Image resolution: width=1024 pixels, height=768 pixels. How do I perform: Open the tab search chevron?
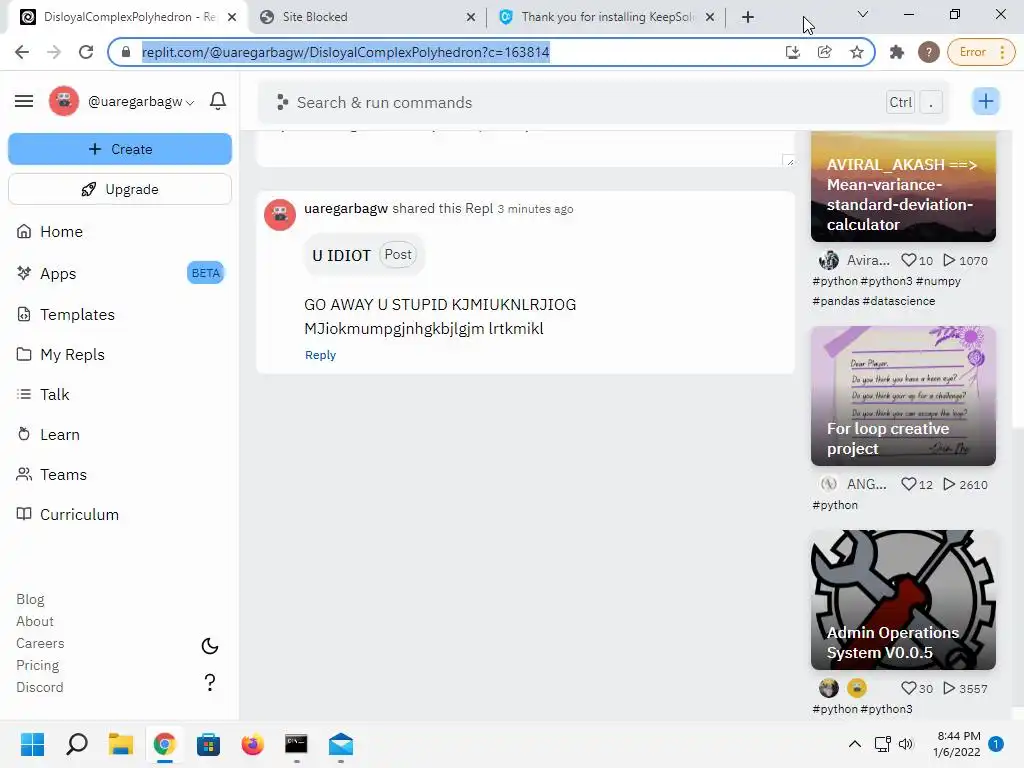pos(863,14)
